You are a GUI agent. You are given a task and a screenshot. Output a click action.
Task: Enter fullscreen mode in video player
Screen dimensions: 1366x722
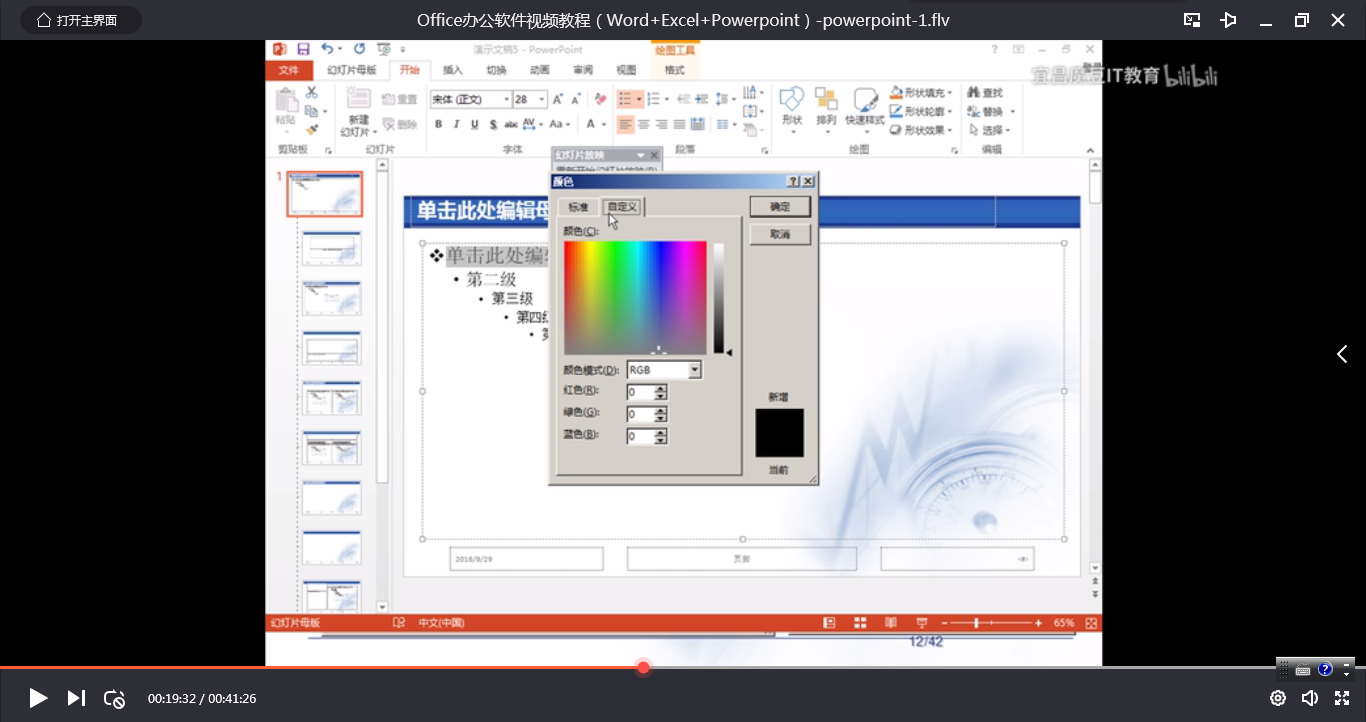[1342, 698]
